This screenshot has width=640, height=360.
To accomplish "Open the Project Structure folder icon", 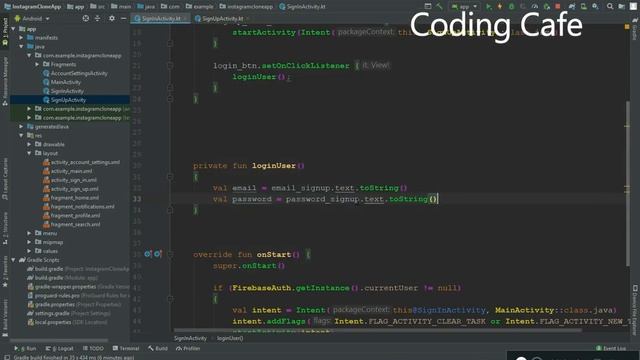I will tap(622, 7).
